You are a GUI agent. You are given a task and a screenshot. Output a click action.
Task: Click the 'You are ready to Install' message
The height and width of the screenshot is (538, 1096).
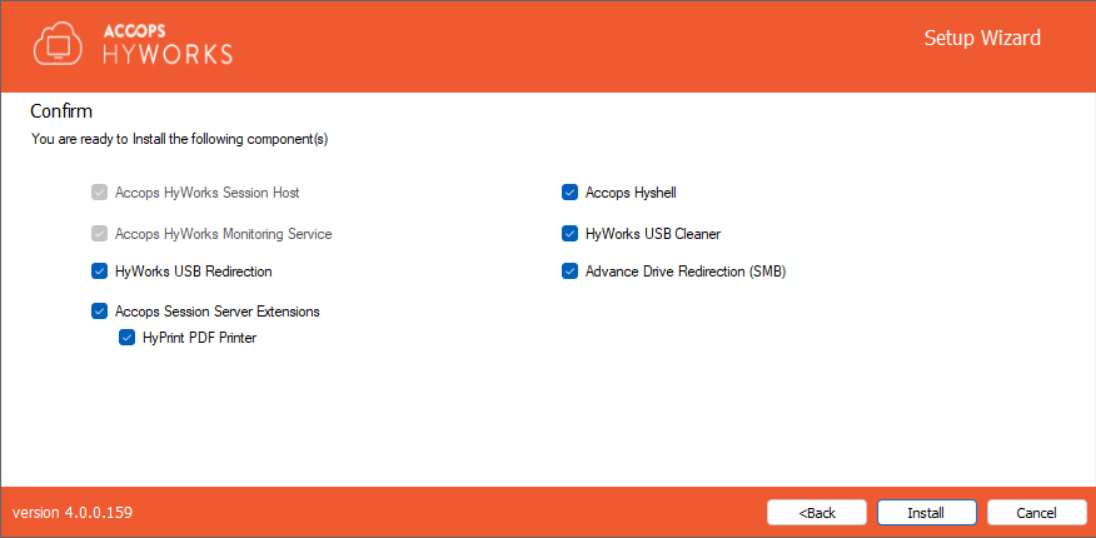[180, 139]
